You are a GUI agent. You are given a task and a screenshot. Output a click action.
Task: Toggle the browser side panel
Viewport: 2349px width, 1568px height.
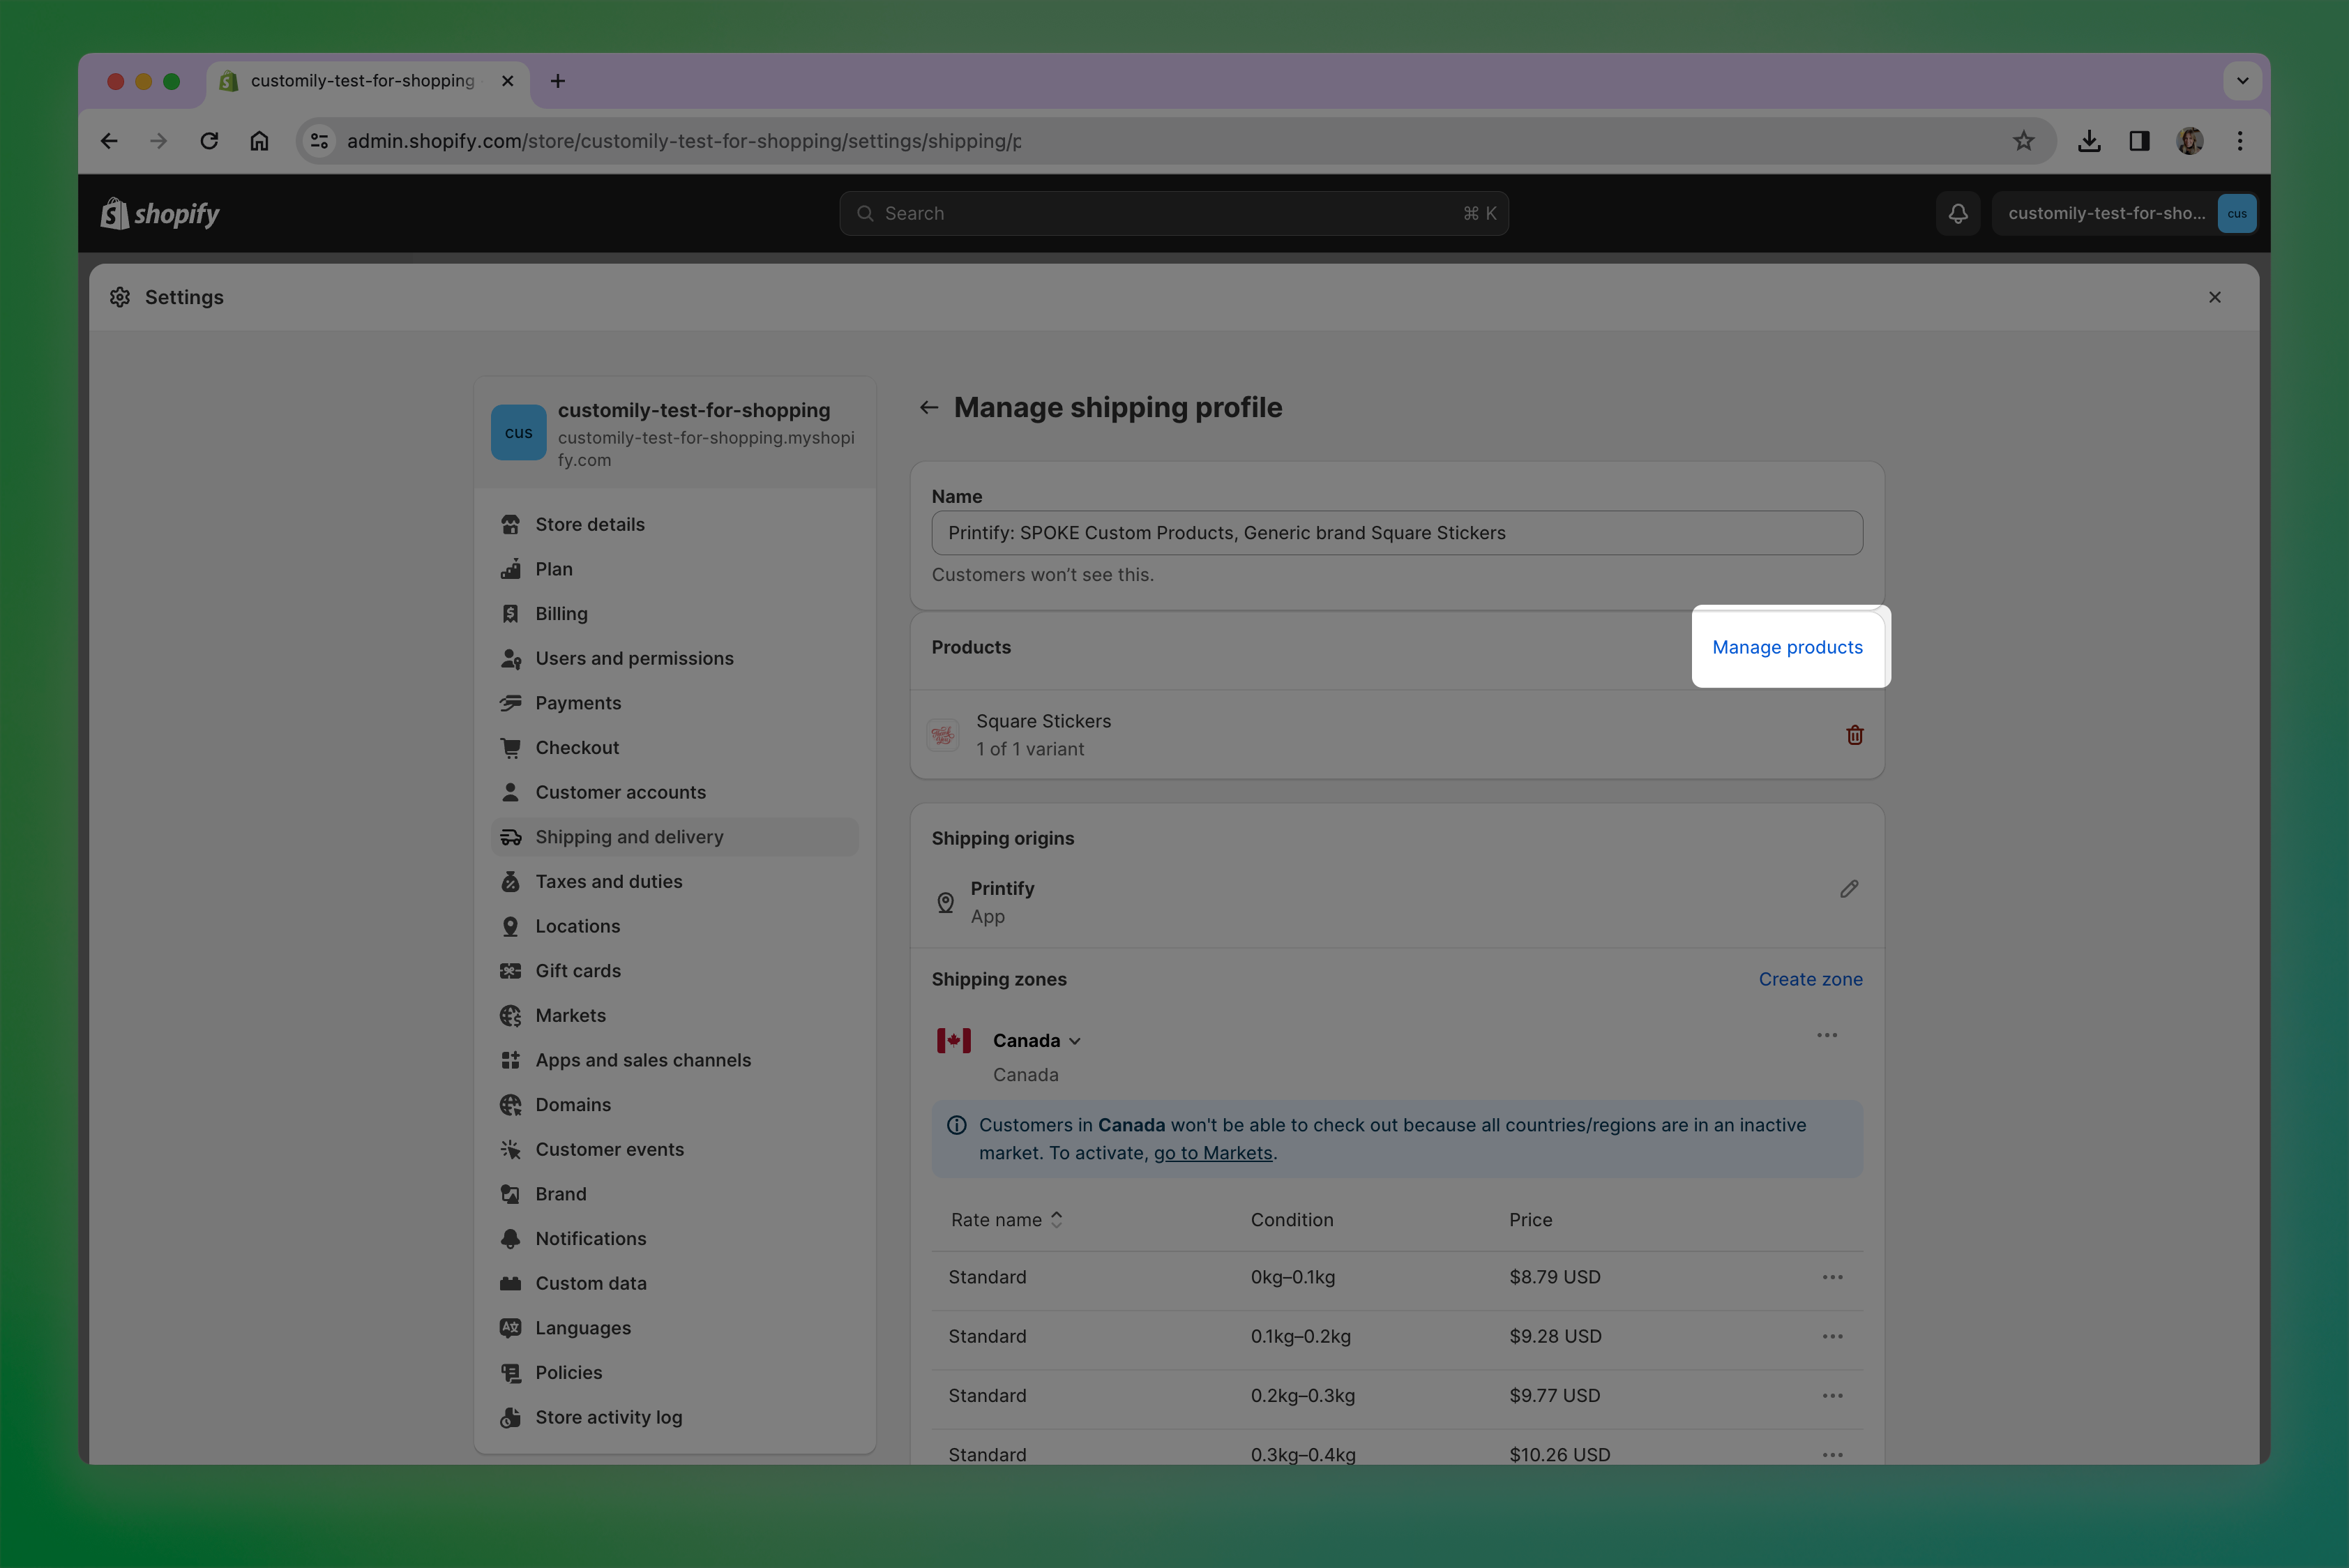tap(2139, 141)
